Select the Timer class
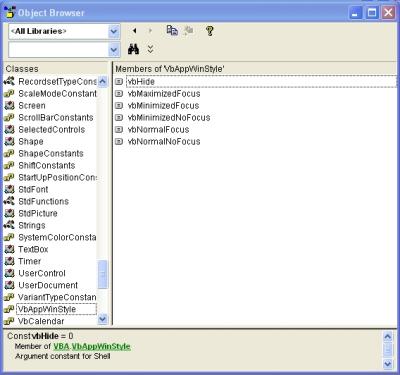This screenshot has height=375, width=400. [x=30, y=261]
